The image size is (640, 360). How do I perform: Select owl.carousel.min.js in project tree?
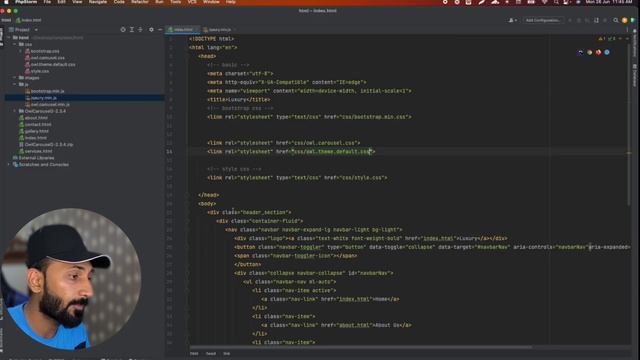pos(47,104)
